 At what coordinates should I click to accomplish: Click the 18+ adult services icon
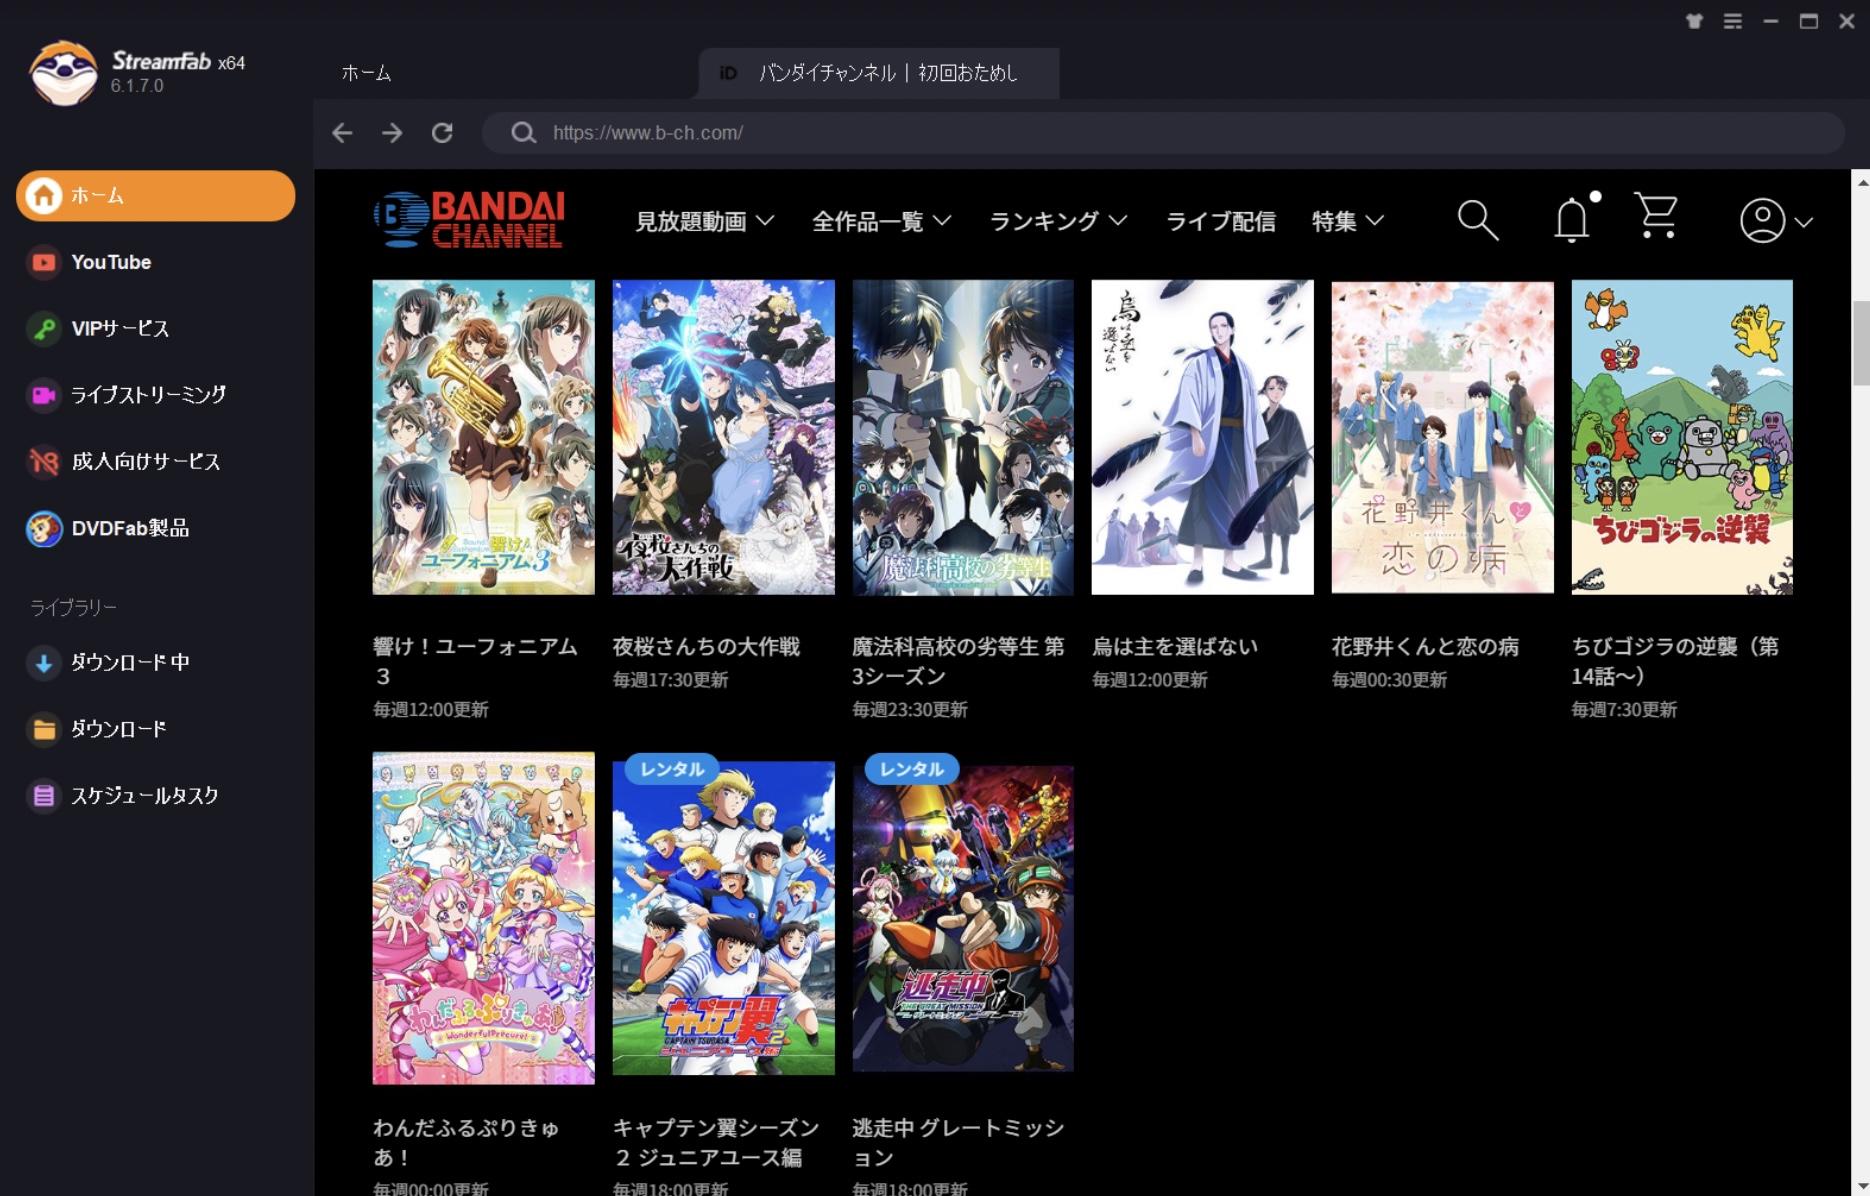click(x=43, y=462)
